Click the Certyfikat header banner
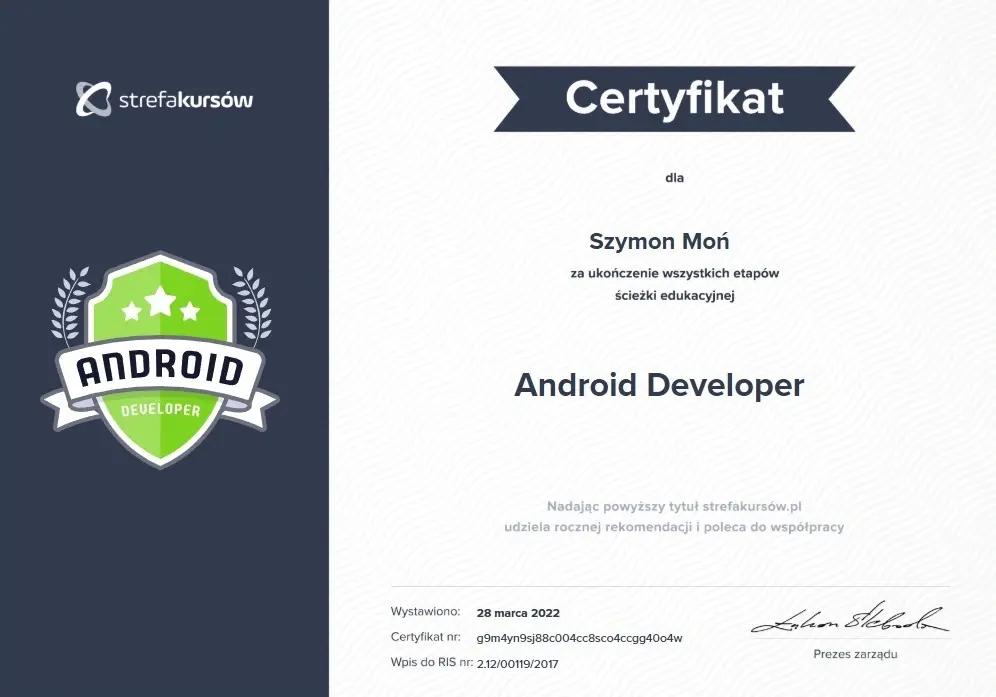The width and height of the screenshot is (996, 697). [x=674, y=98]
